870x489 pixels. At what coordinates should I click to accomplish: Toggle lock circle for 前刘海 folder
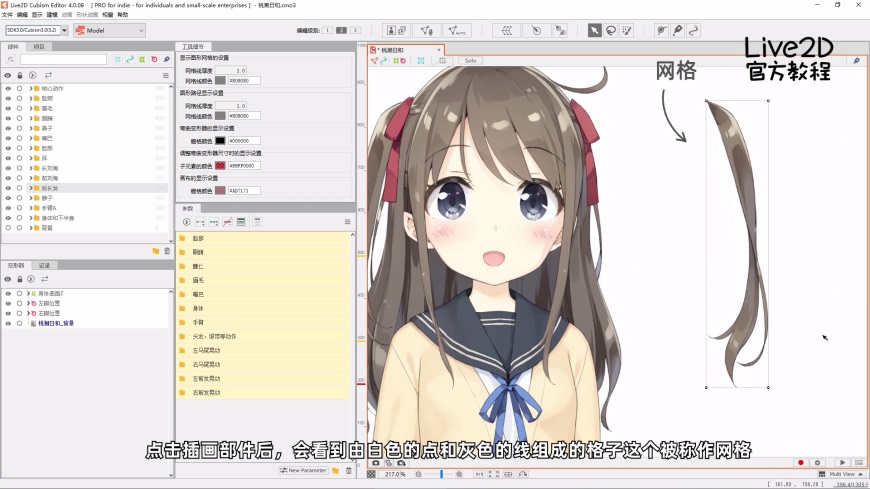[19, 178]
